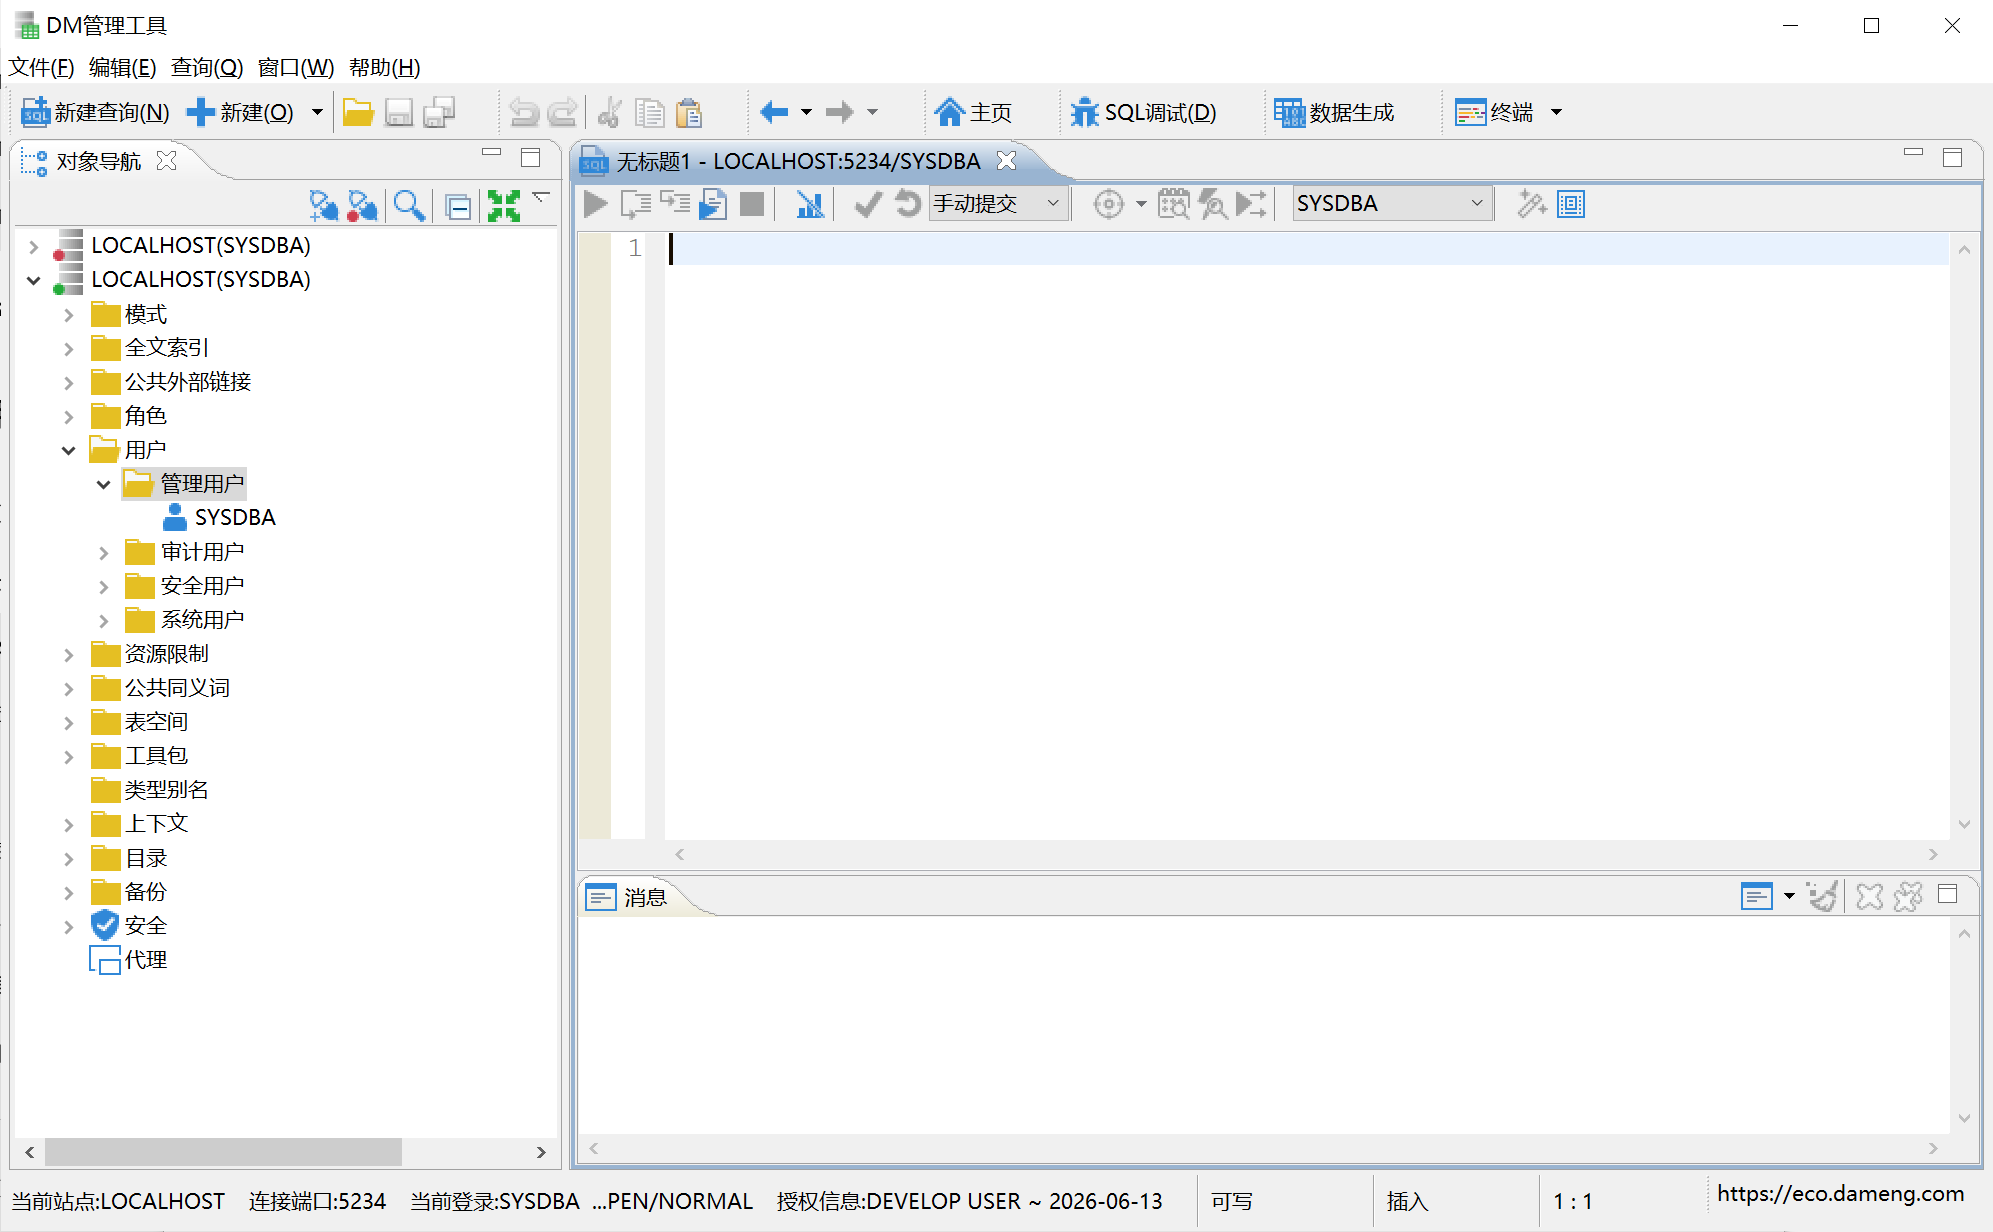Click the execute script file icon
Screen dimensions: 1993x1232
tap(713, 204)
